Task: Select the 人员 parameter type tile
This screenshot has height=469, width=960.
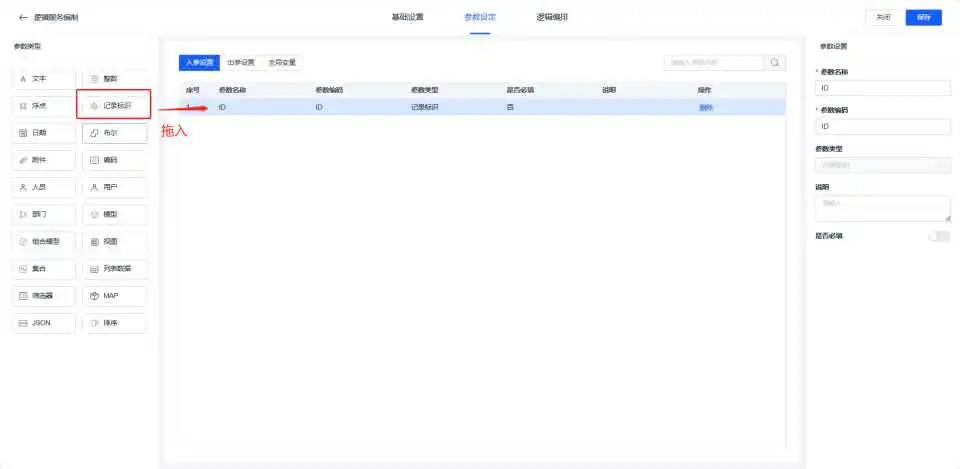Action: 43,187
